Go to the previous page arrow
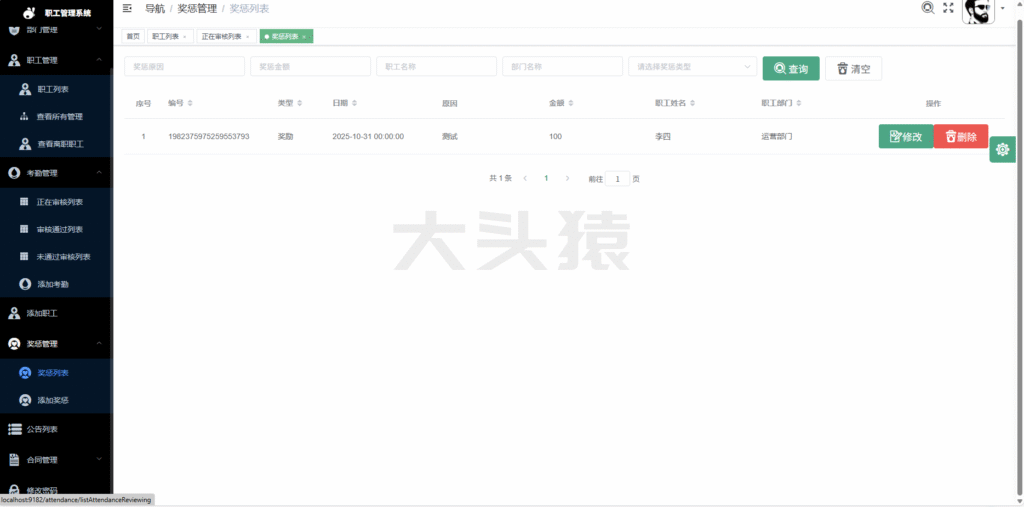 pos(525,178)
